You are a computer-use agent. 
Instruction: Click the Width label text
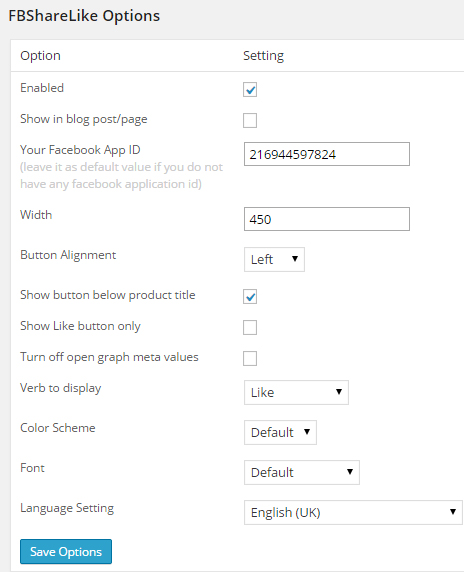36,214
